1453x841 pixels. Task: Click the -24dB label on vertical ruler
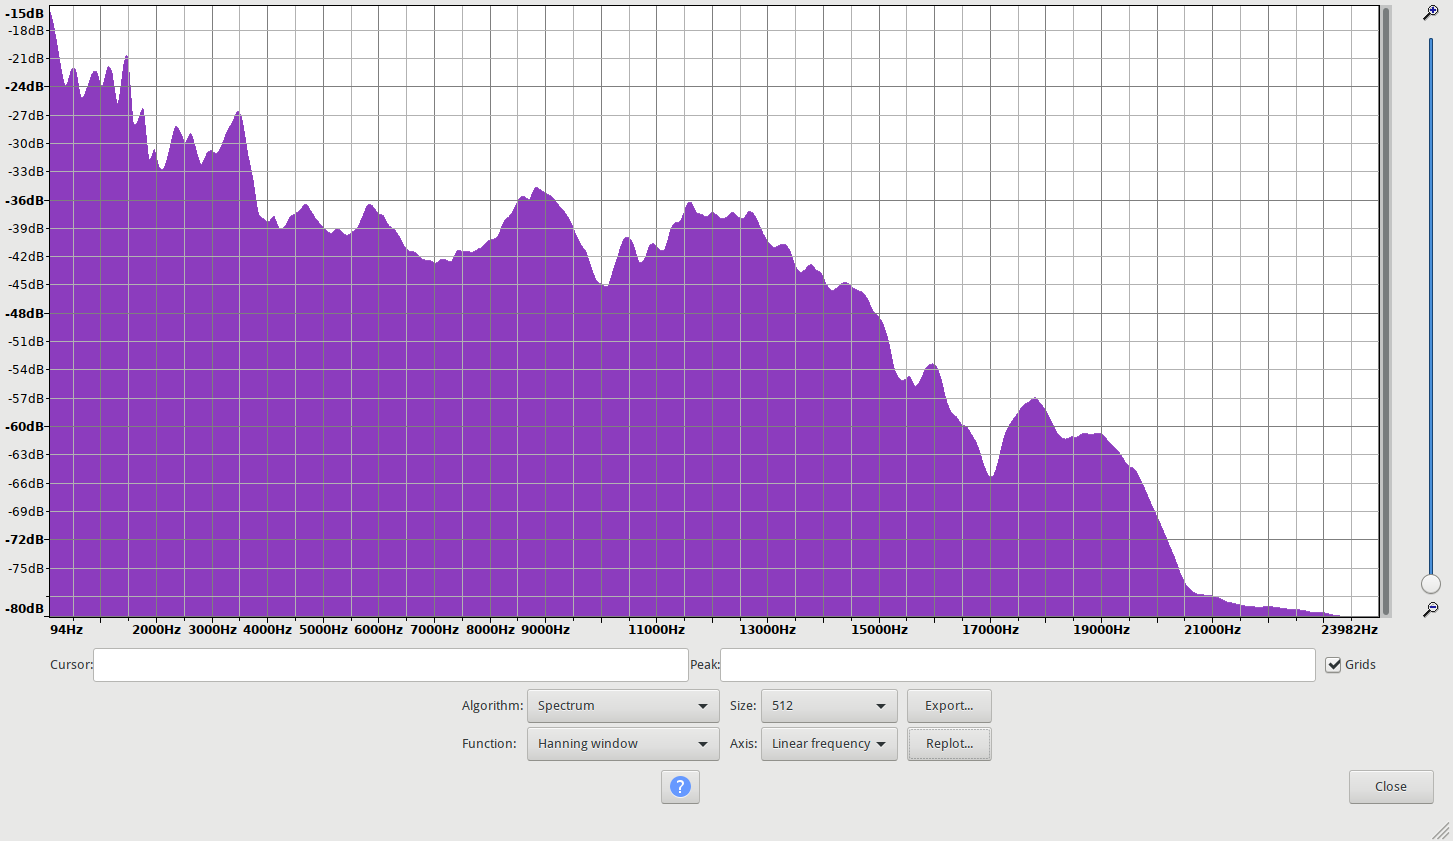coord(25,87)
